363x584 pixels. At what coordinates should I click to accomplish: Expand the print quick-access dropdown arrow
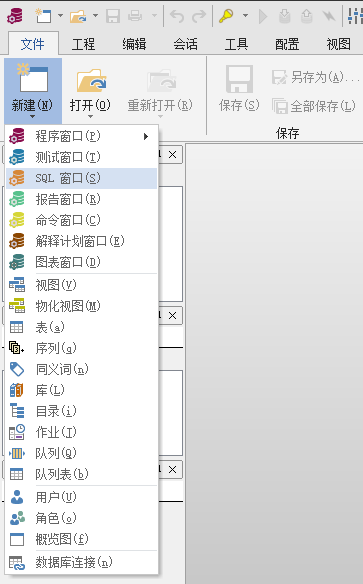pos(155,16)
